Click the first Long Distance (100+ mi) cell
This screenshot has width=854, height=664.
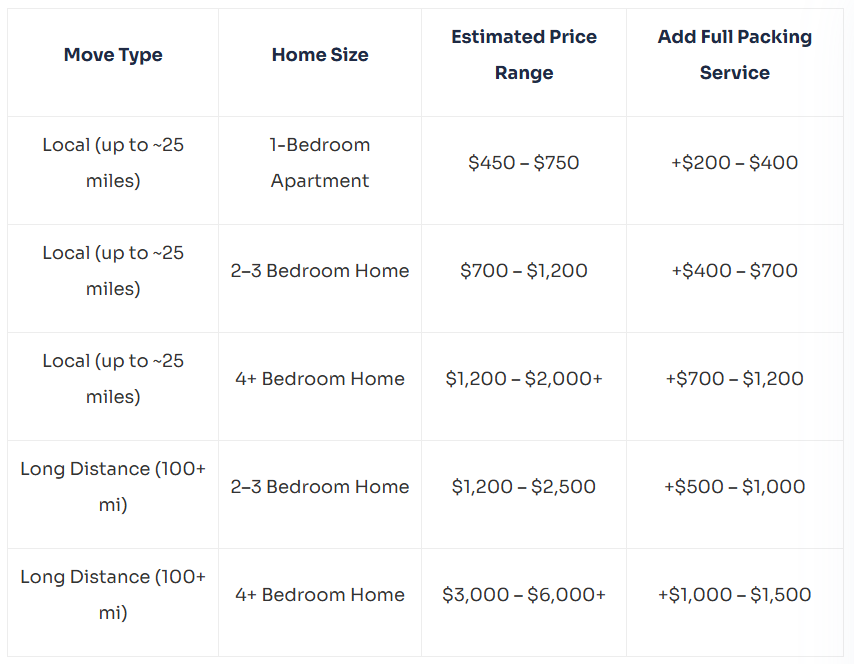pyautogui.click(x=113, y=486)
